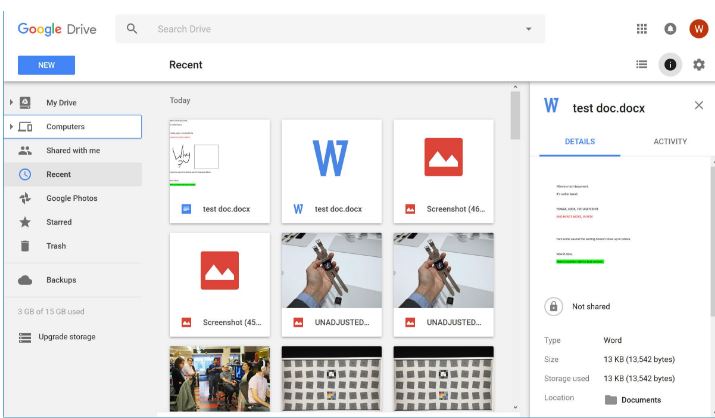Viewport: 715px width, 418px height.
Task: Click the file list scrollbar thumb
Action: pos(515,115)
